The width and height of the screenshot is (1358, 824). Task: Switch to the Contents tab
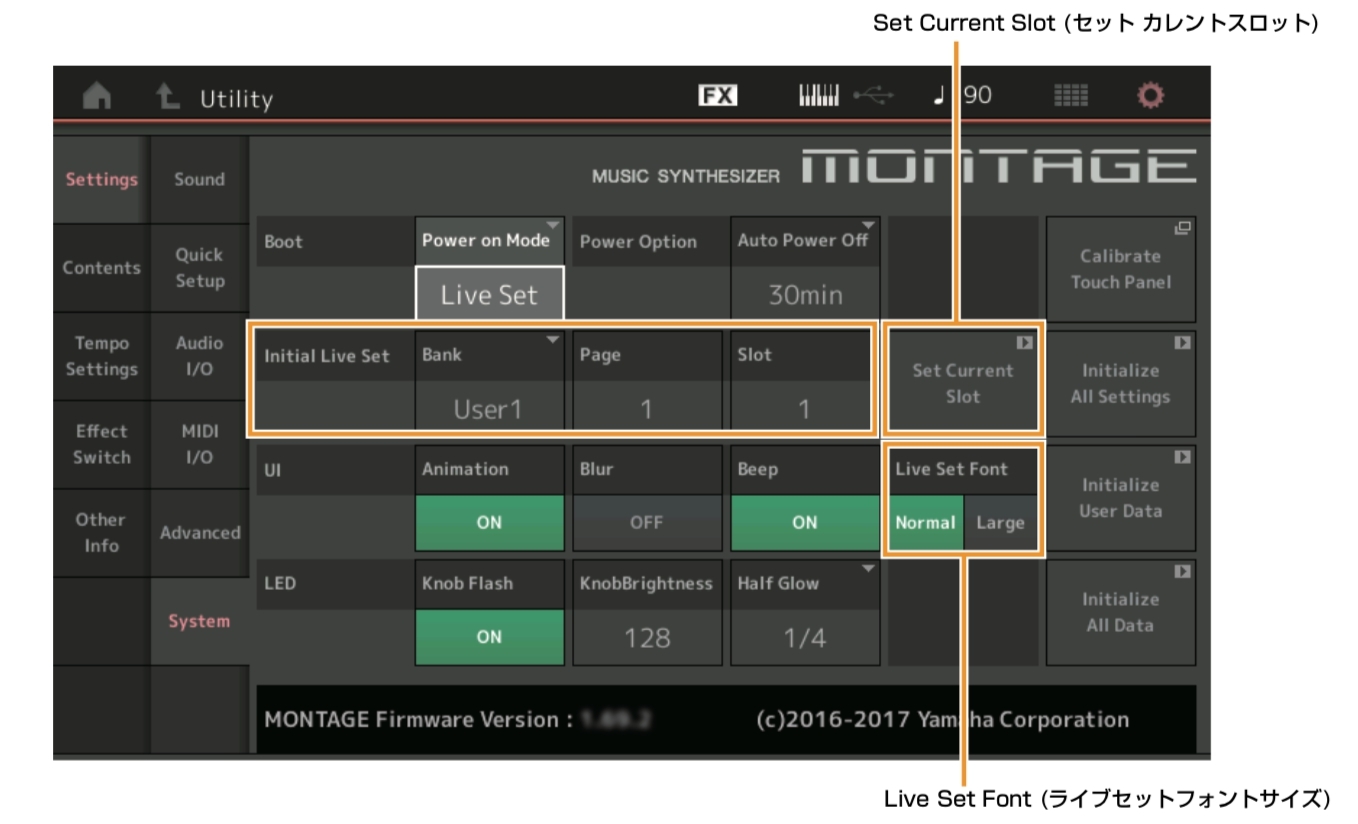(101, 268)
